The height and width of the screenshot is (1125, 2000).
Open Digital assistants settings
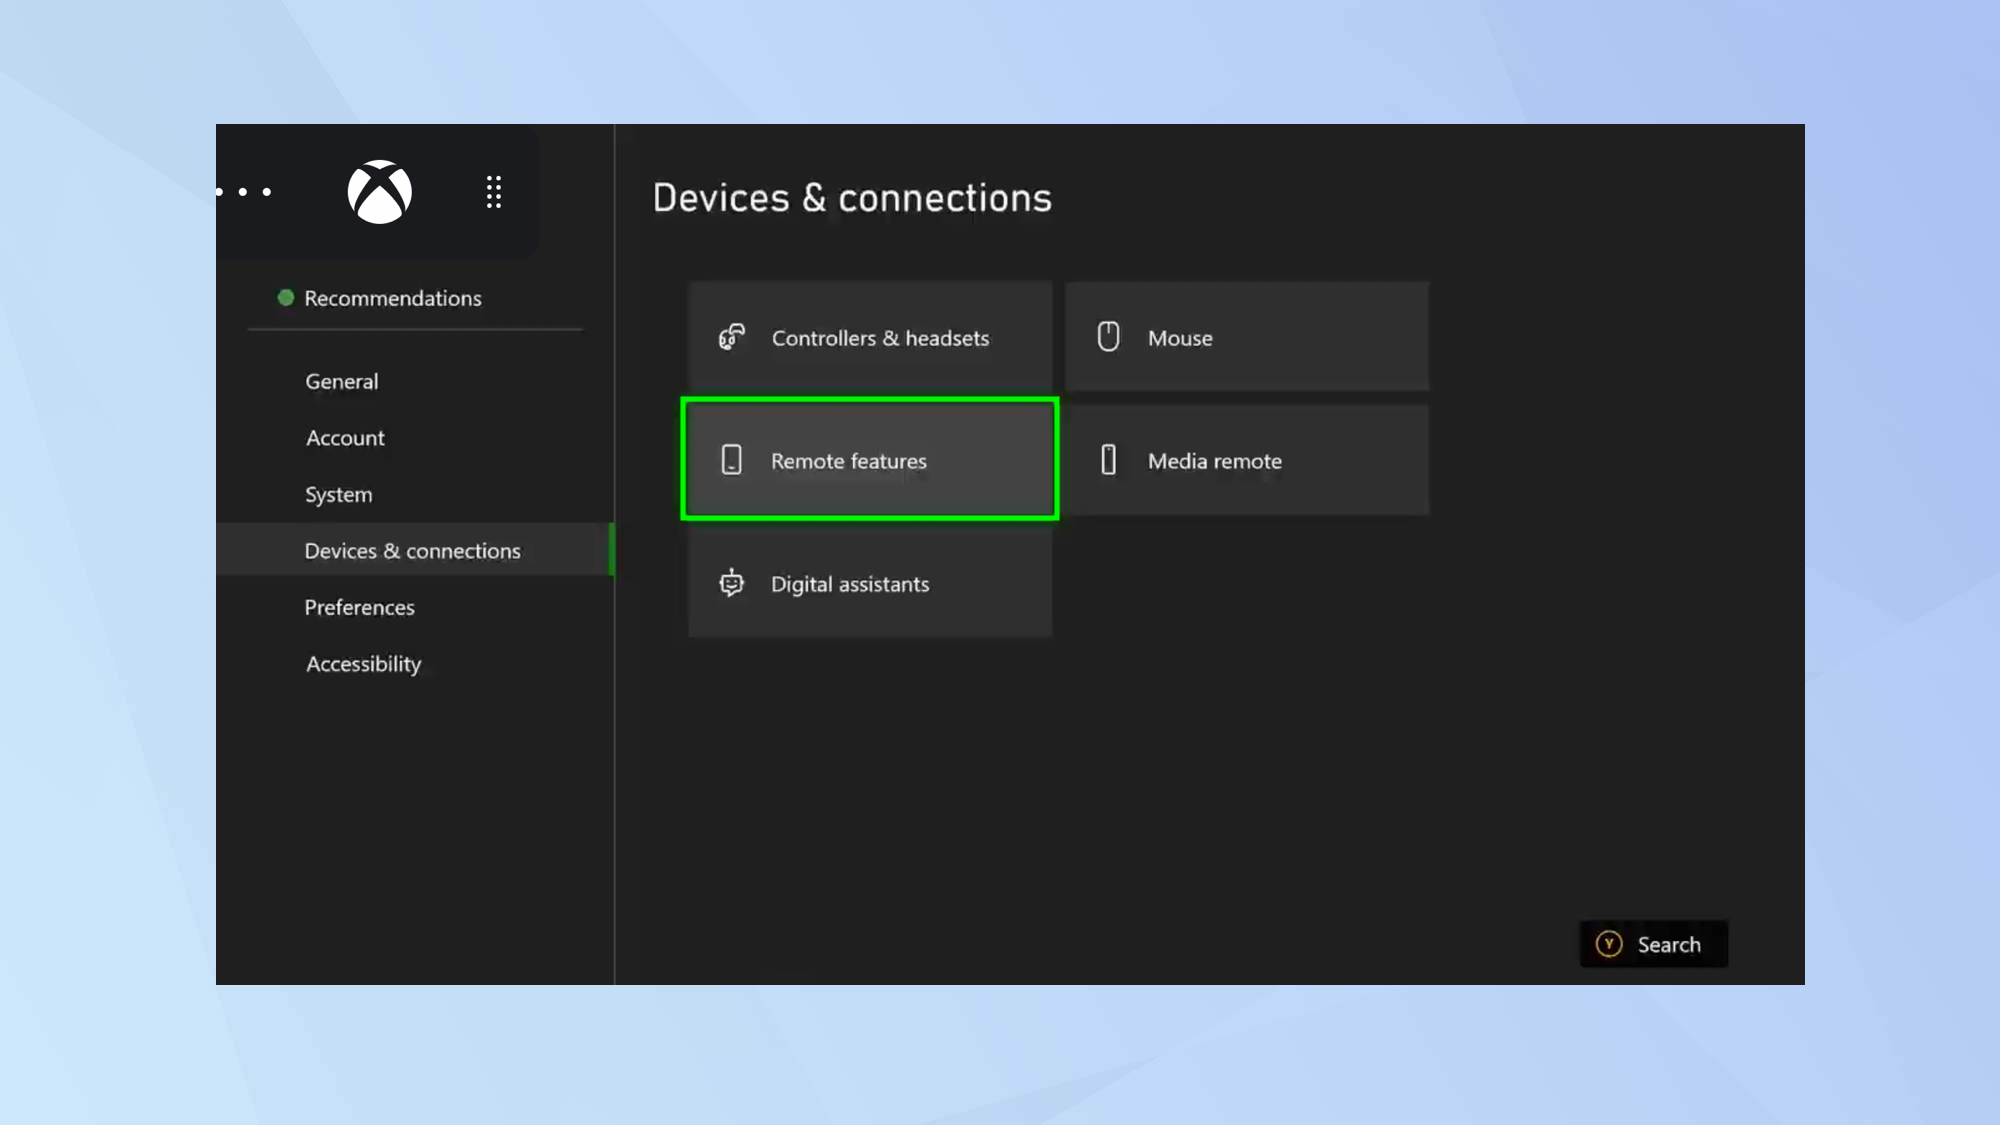pyautogui.click(x=870, y=582)
